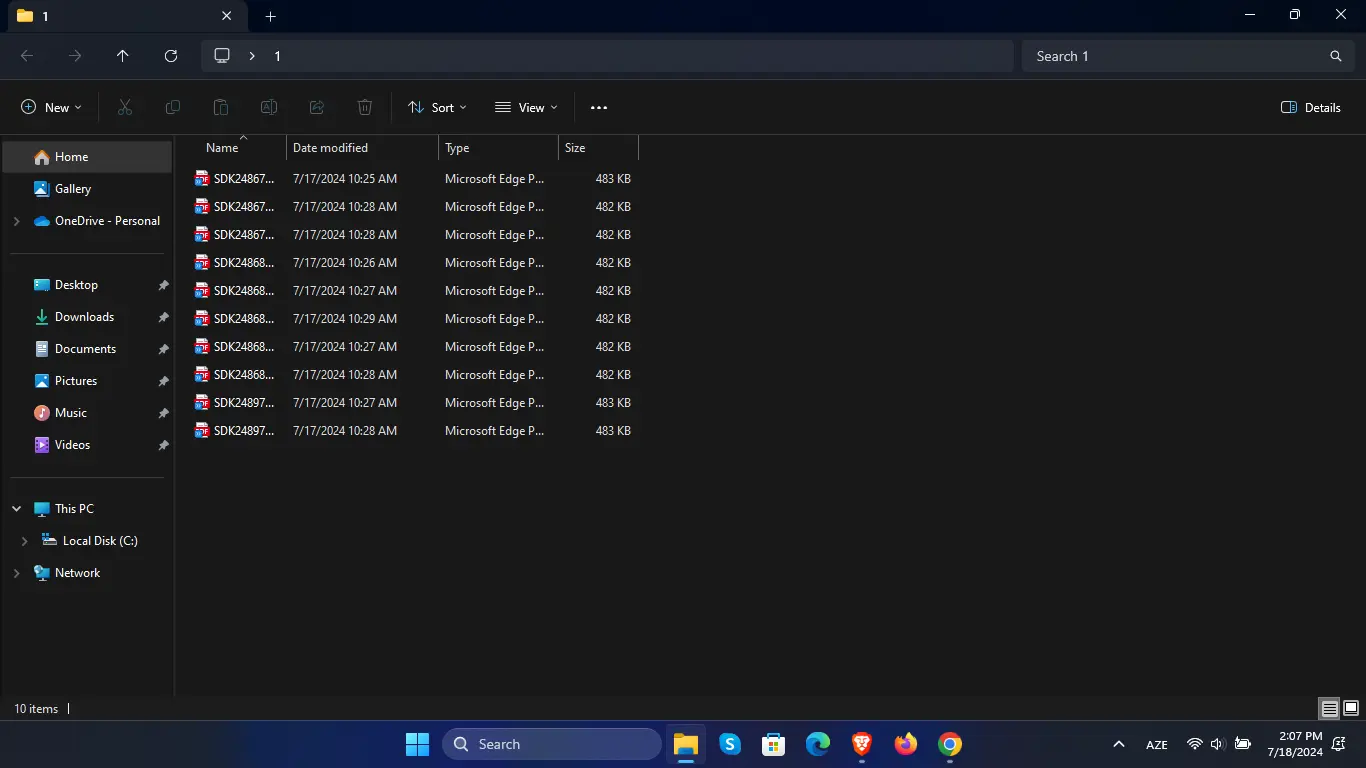Click search magnifier in Search 1 box
Screen dimensions: 1366x768
(1336, 56)
